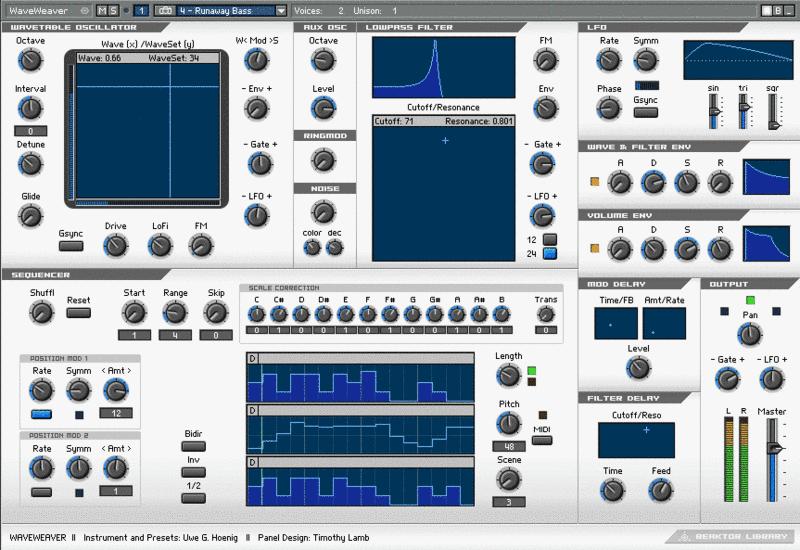This screenshot has width=800, height=550.
Task: Click the '4 - Runaway Bass' preset name field
Action: (225, 10)
